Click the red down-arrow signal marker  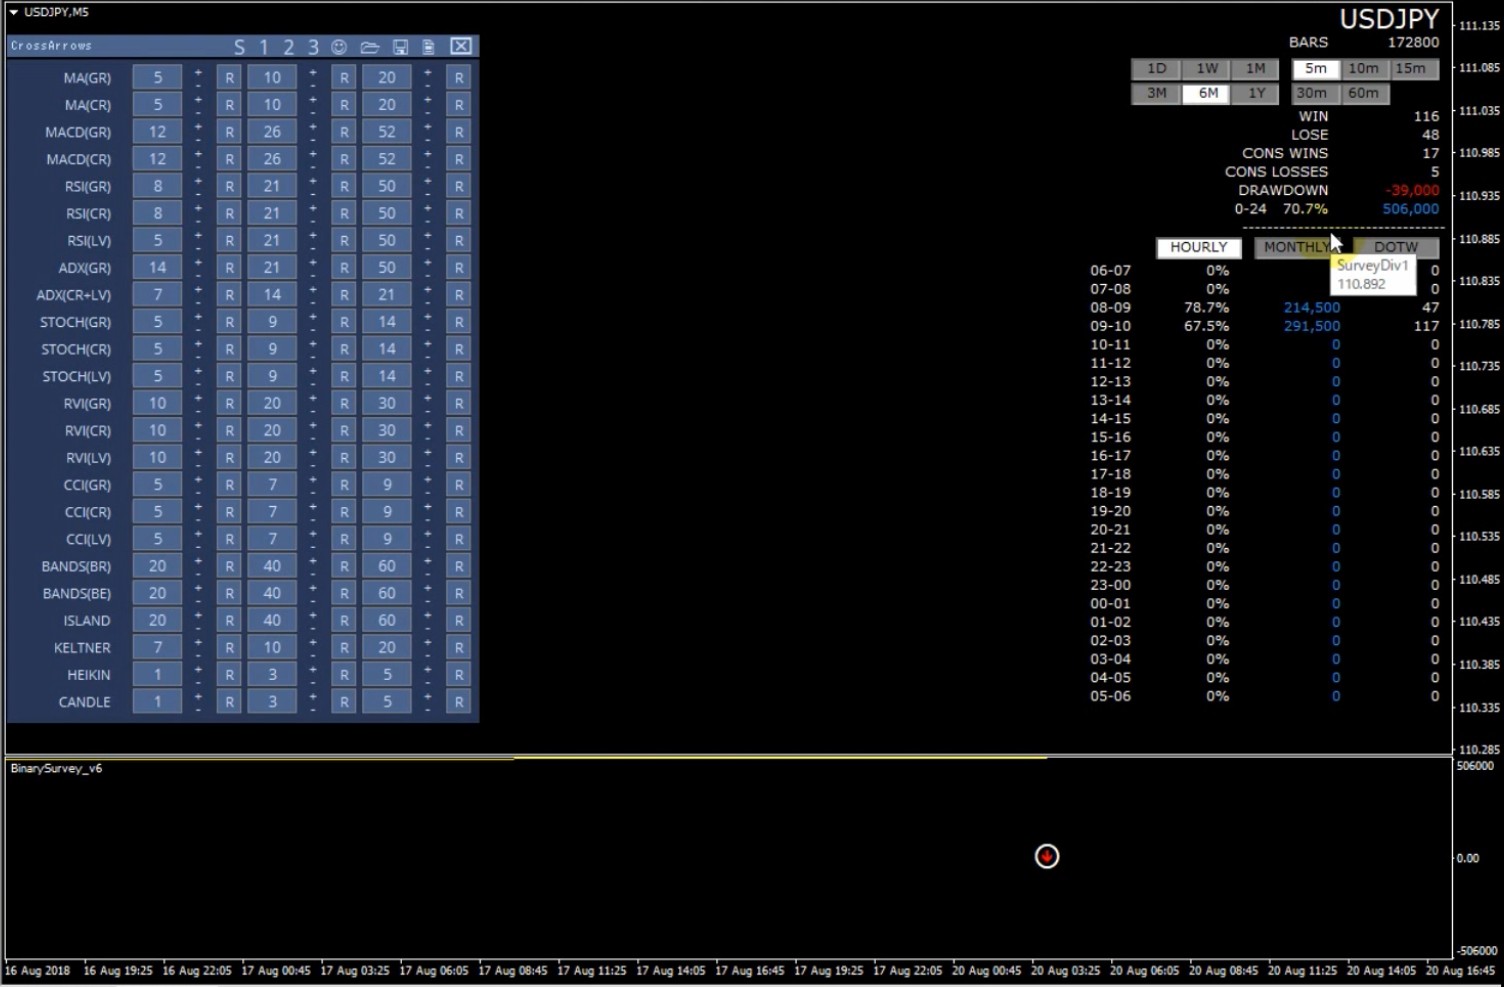click(1047, 856)
